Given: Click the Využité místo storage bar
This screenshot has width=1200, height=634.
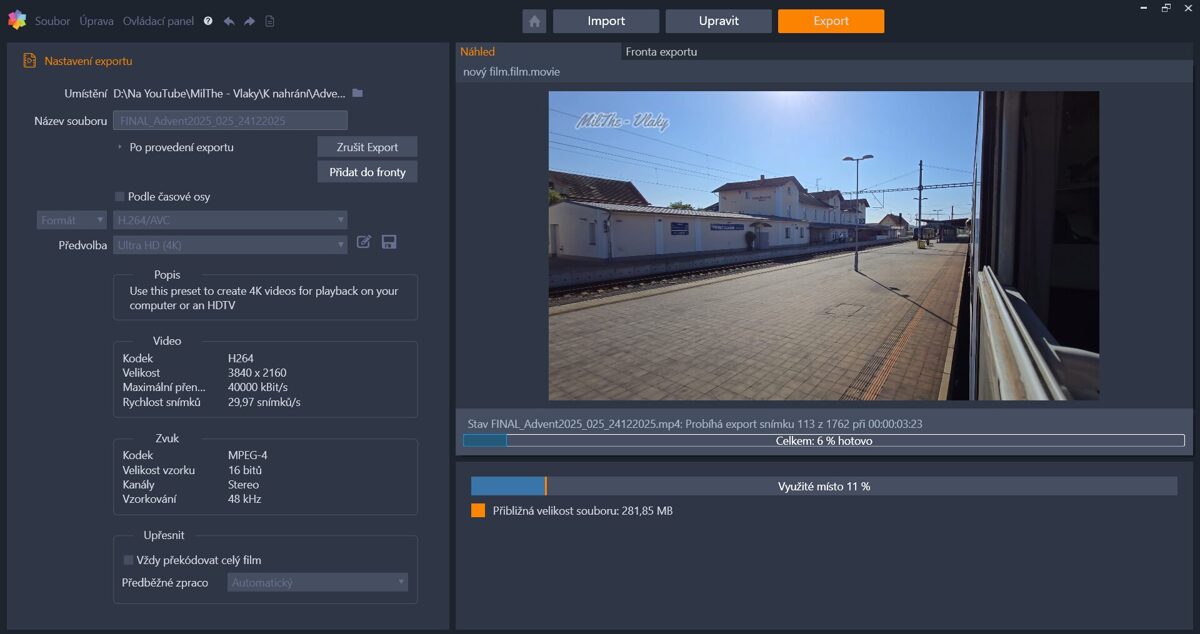Looking at the screenshot, I should [x=823, y=486].
